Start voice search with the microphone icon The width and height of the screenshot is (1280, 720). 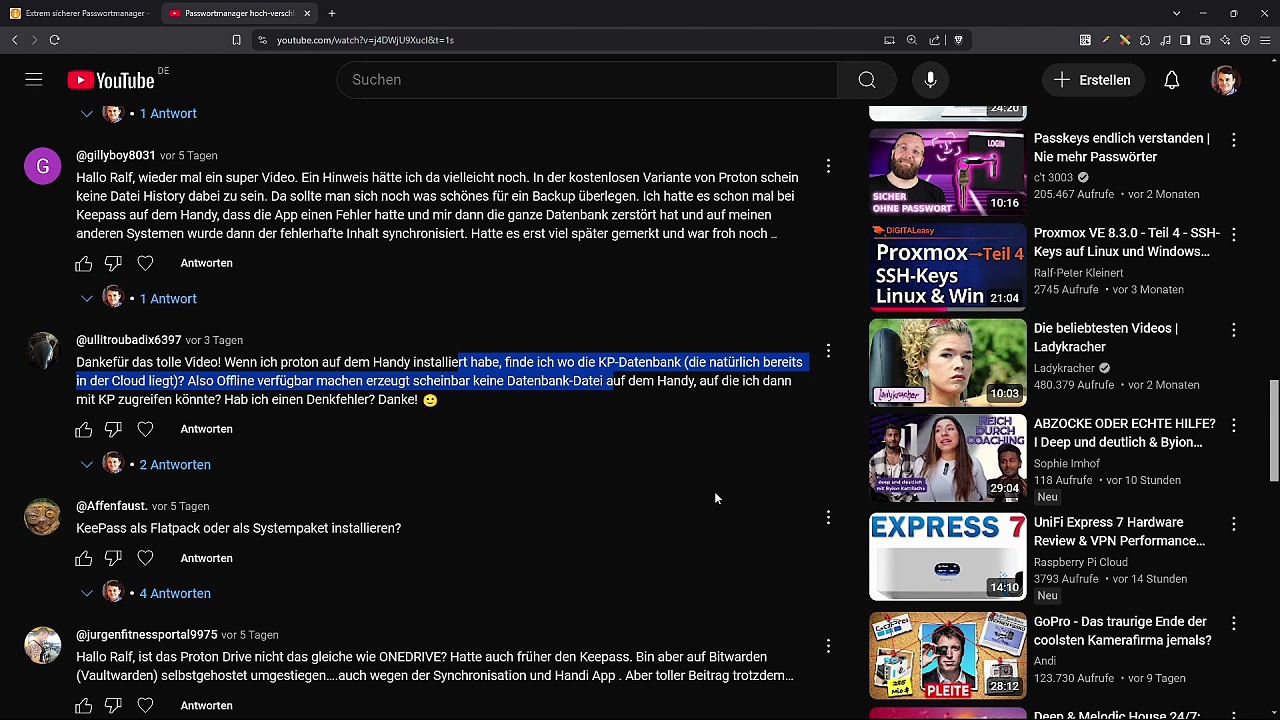[930, 80]
